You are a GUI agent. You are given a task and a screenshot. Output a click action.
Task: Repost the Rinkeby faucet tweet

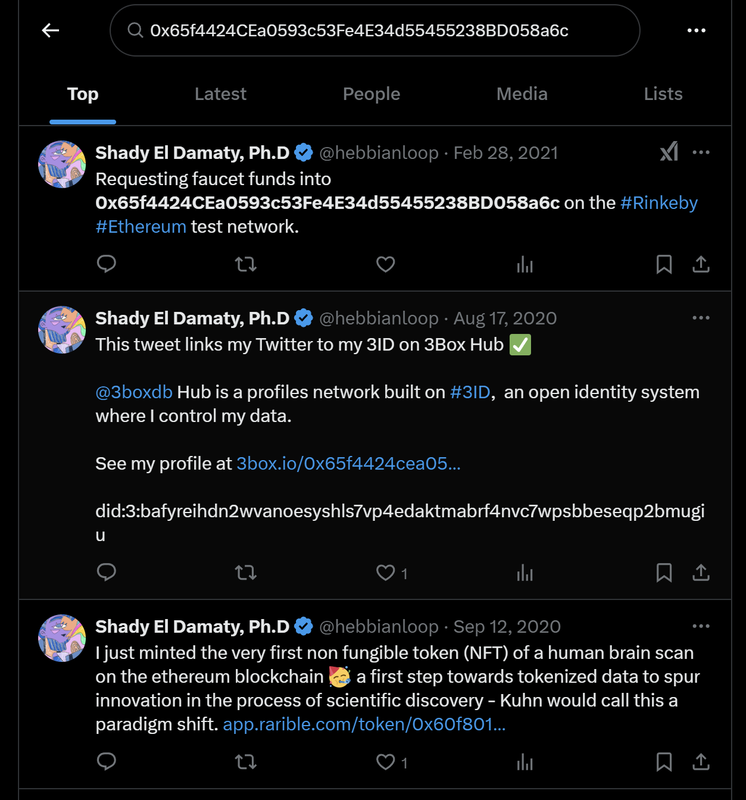tap(245, 264)
